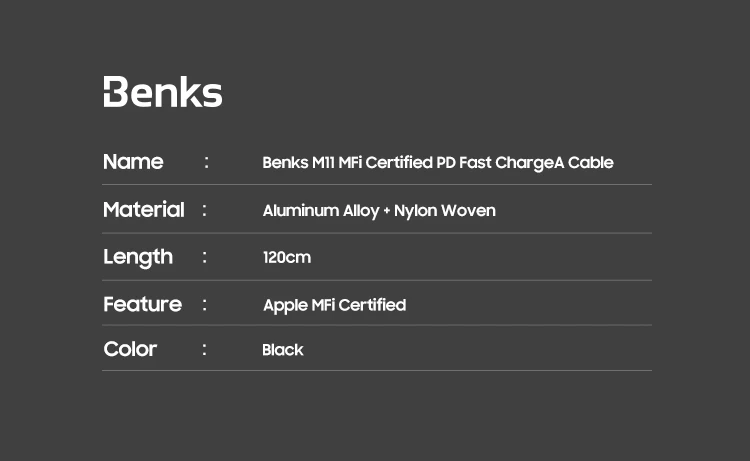Click the divider line below Color row

point(377,370)
